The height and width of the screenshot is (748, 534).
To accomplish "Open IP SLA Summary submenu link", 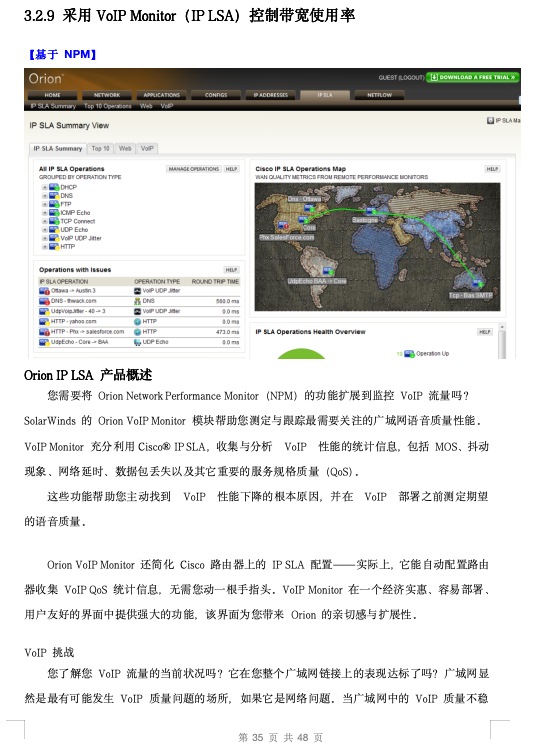I will (x=53, y=106).
